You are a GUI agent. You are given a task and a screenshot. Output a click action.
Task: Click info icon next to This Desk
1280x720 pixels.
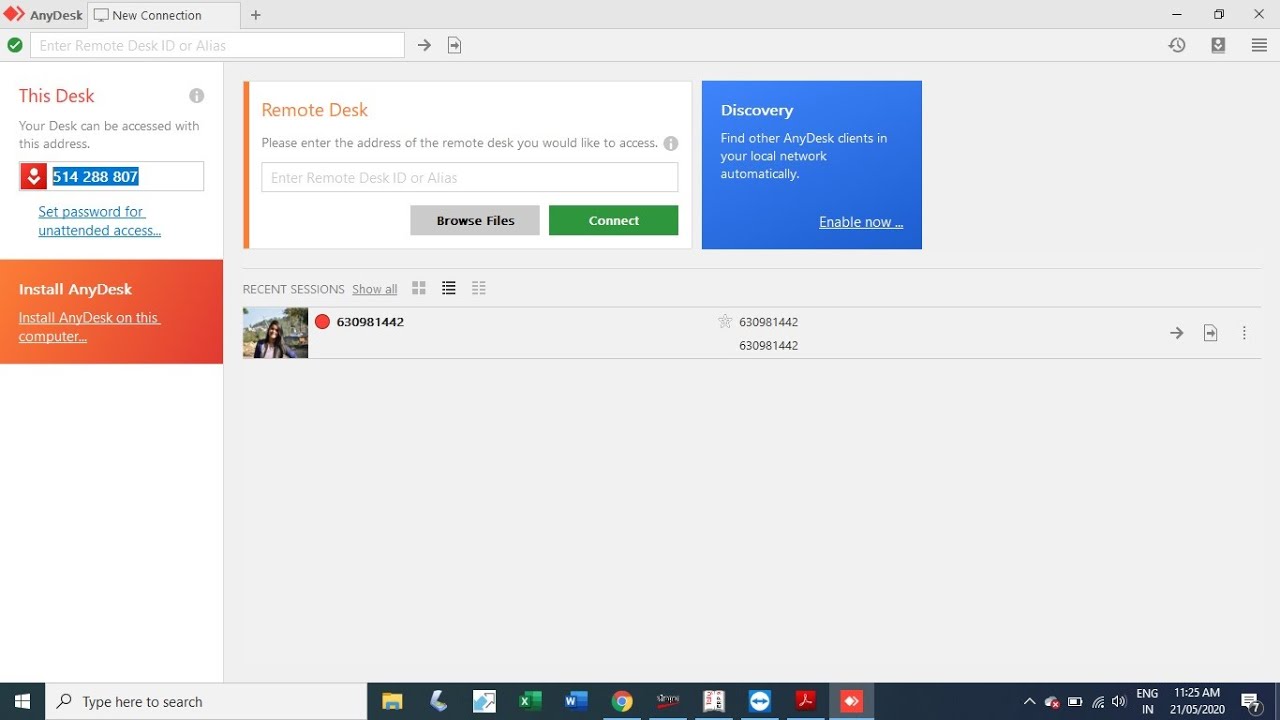pyautogui.click(x=197, y=96)
